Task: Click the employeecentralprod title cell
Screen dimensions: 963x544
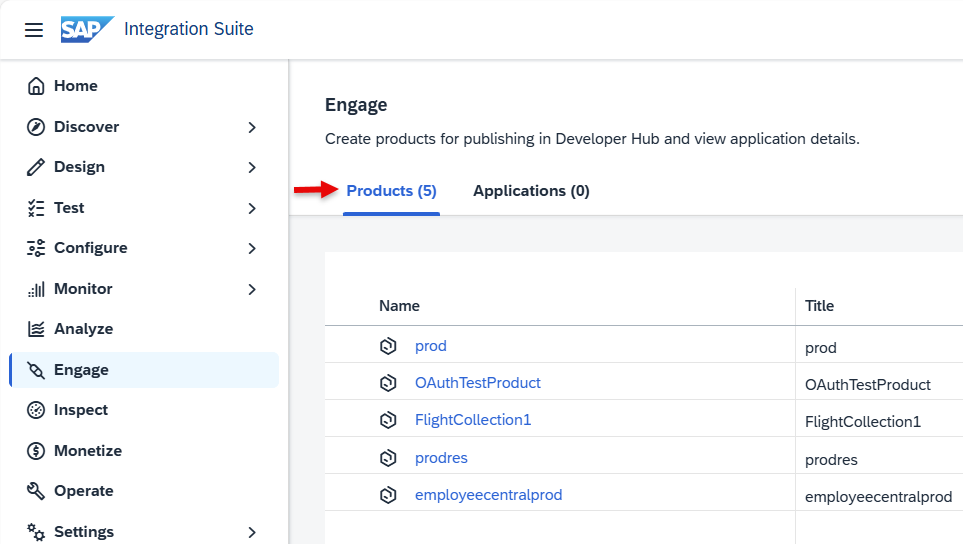Action: (878, 497)
